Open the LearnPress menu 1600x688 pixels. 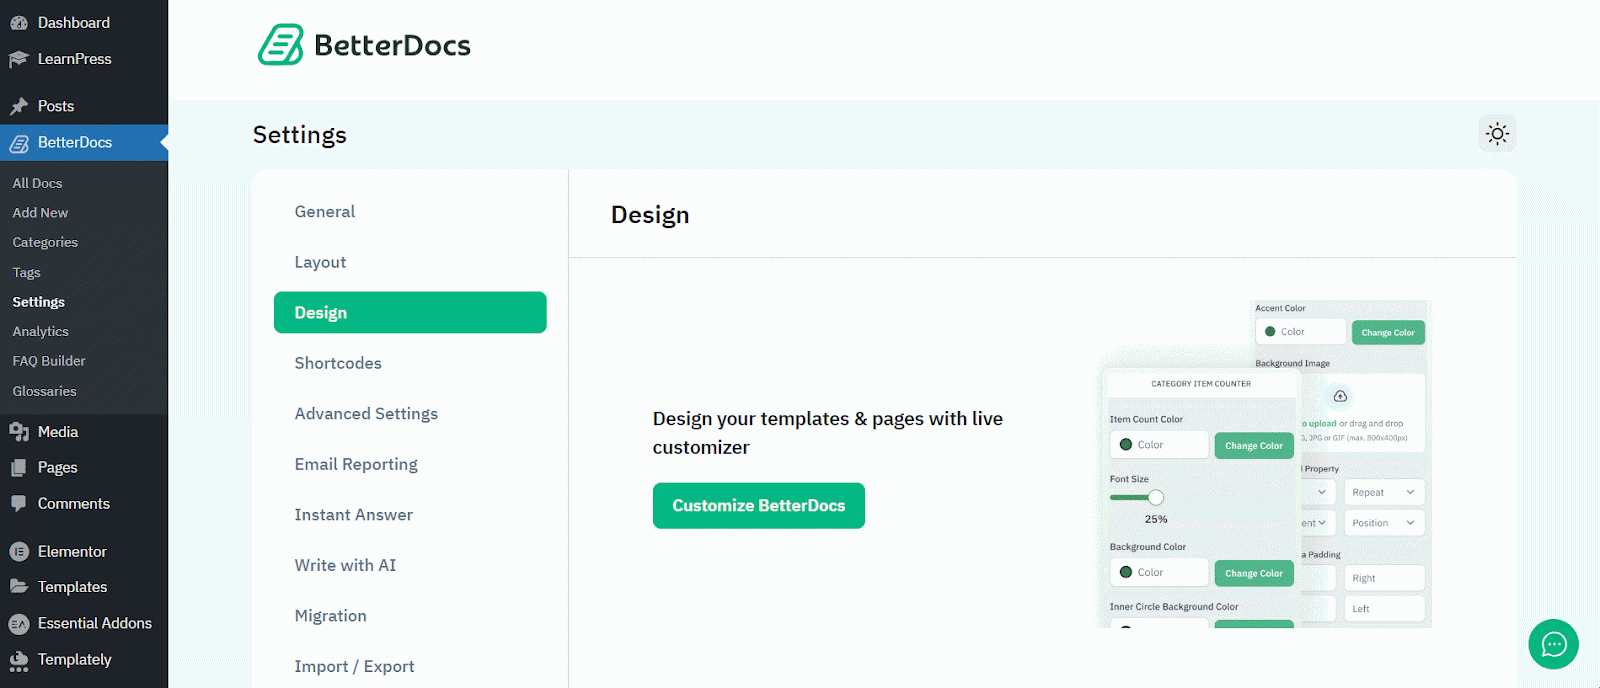click(72, 59)
